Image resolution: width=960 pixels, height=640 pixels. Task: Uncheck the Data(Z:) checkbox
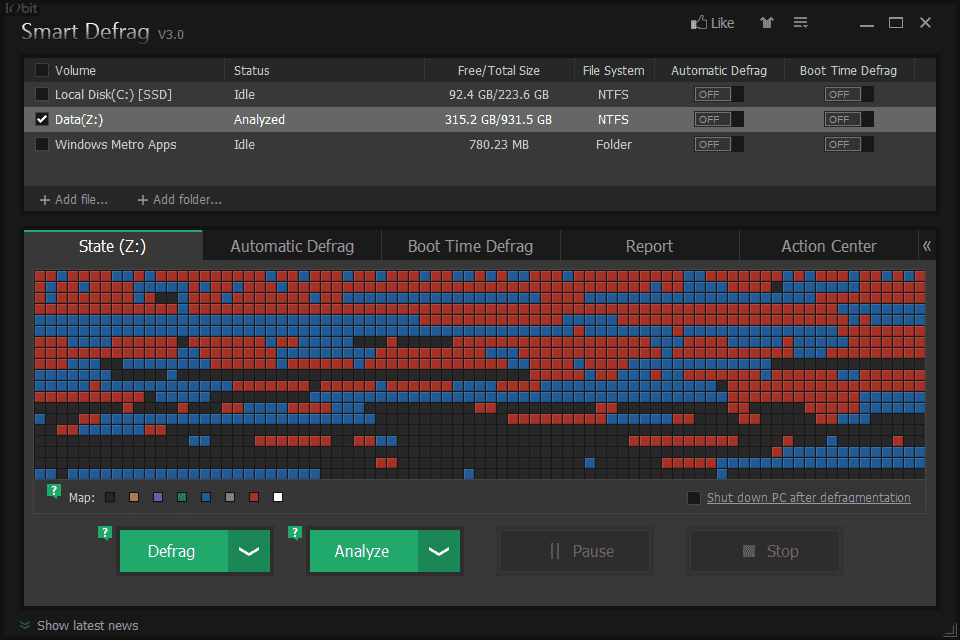click(x=42, y=119)
